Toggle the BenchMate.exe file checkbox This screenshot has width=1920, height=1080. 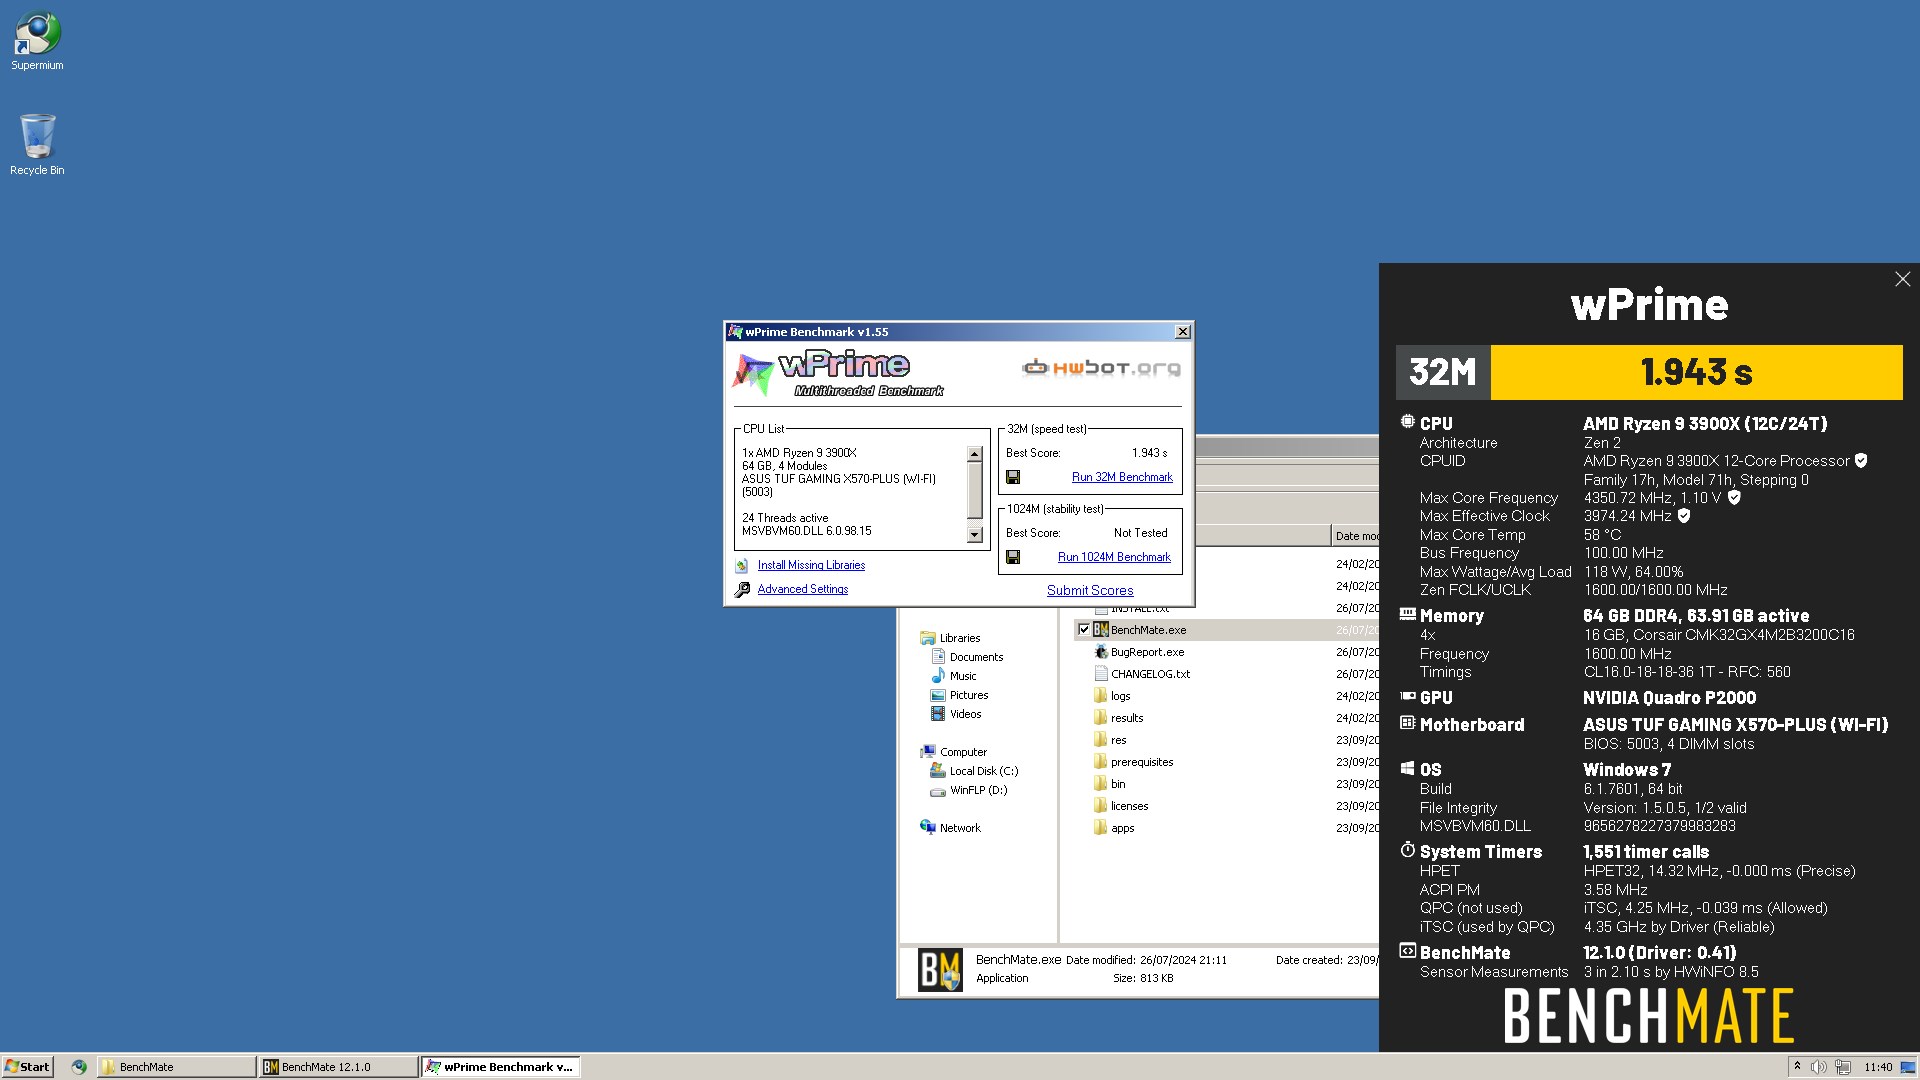(1084, 630)
